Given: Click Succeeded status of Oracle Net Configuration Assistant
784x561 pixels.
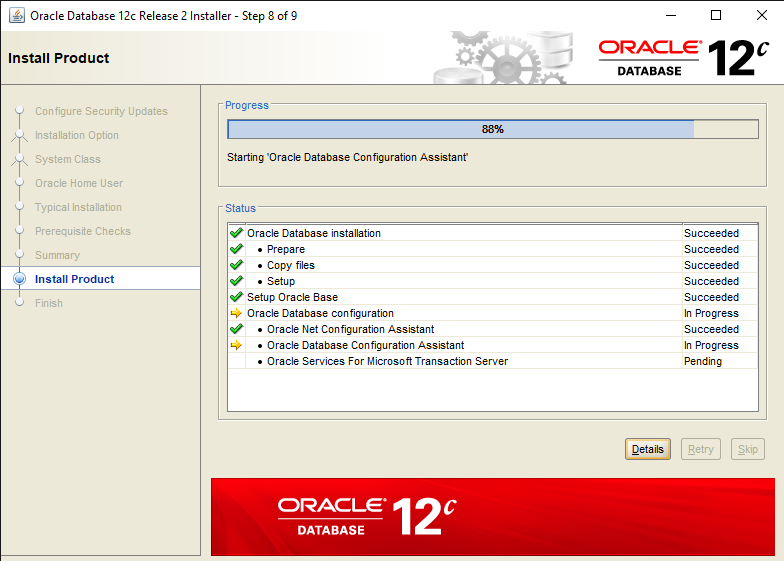Looking at the screenshot, I should 711,329.
